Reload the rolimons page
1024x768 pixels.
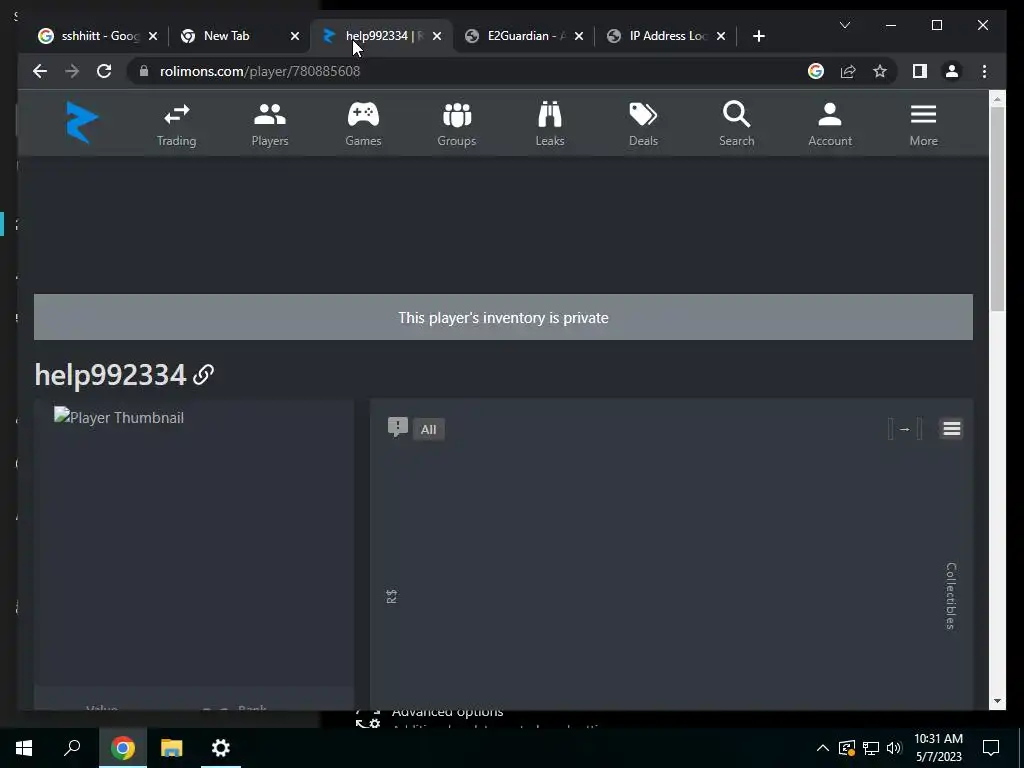tap(104, 71)
